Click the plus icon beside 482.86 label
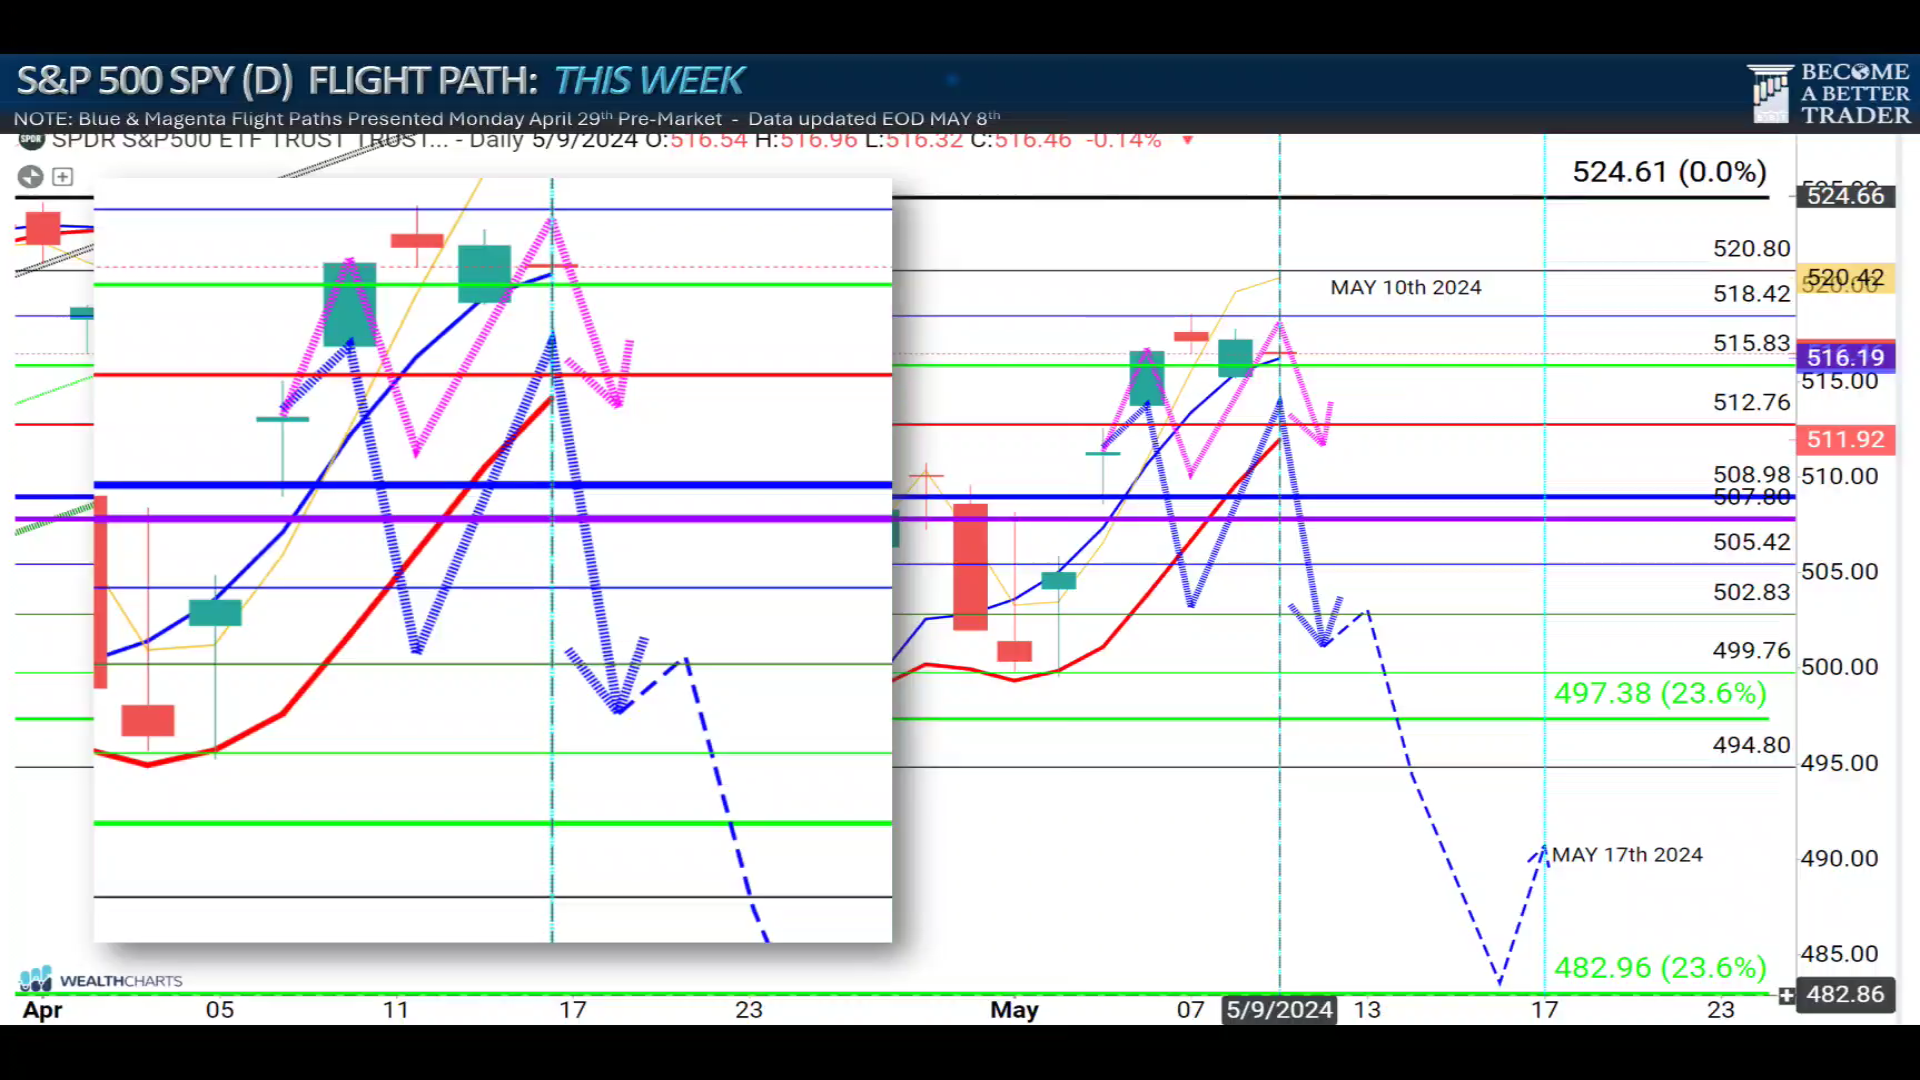This screenshot has width=1920, height=1080. [1786, 995]
